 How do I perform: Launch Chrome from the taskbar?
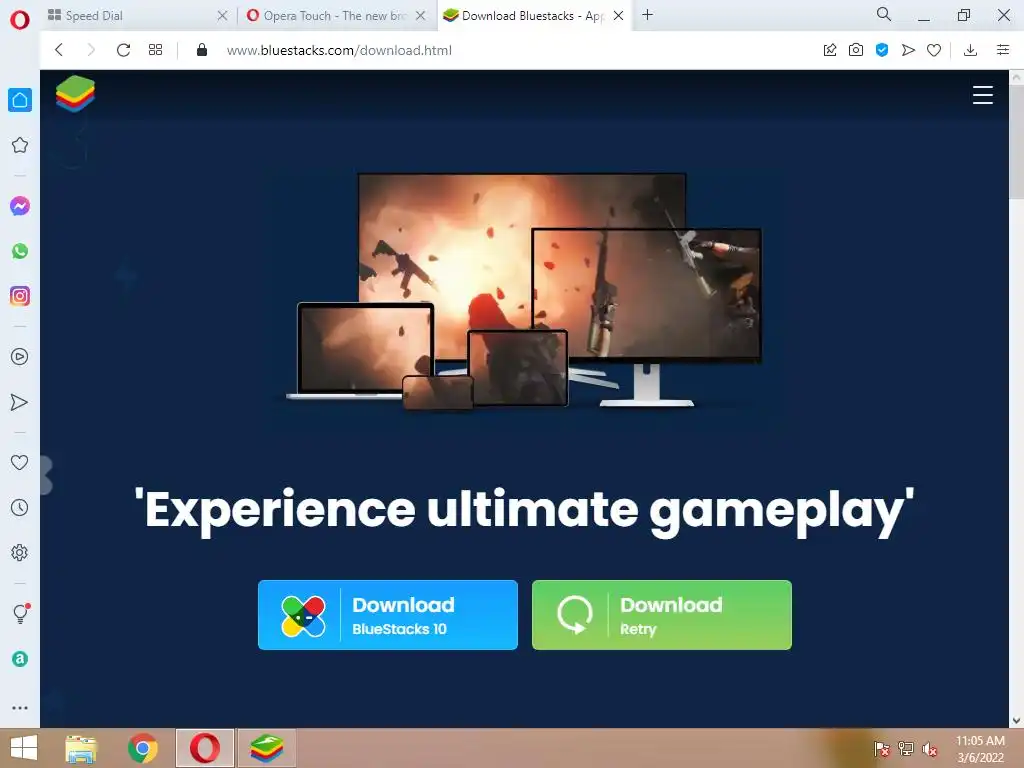point(143,748)
